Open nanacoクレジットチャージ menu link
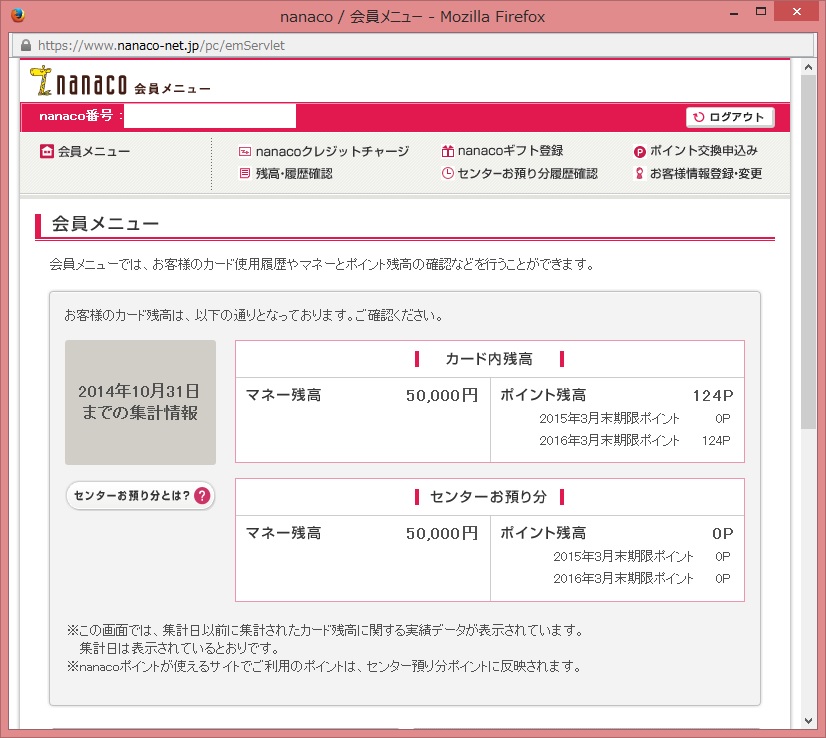This screenshot has width=826, height=738. 323,152
